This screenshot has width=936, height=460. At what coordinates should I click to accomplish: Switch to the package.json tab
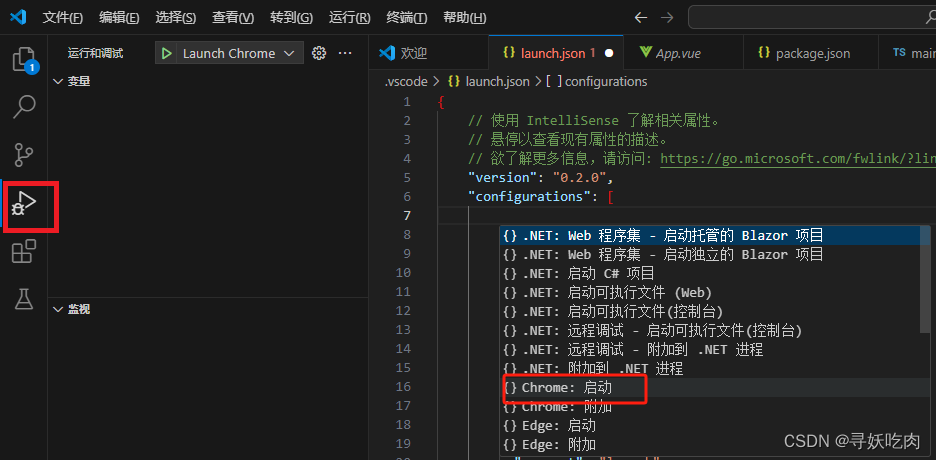point(811,53)
